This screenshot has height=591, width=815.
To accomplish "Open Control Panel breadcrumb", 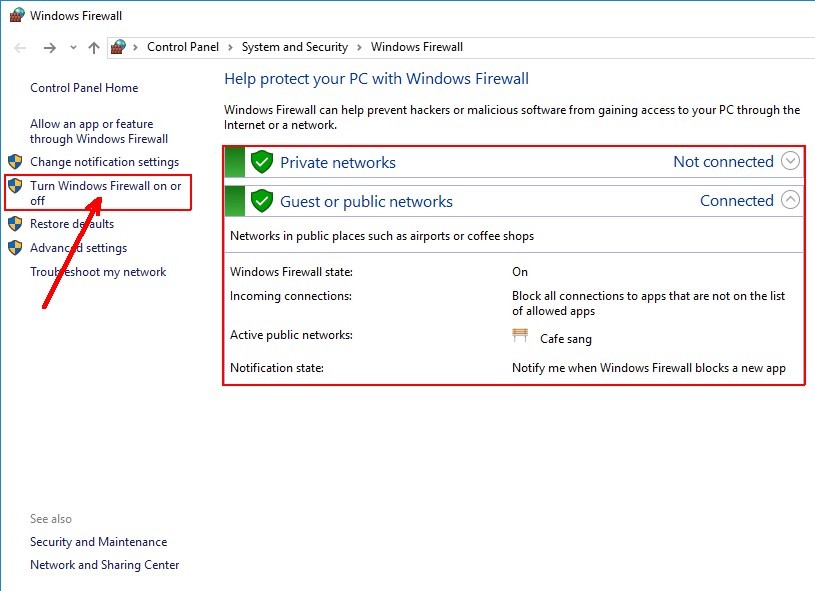I will tap(183, 47).
